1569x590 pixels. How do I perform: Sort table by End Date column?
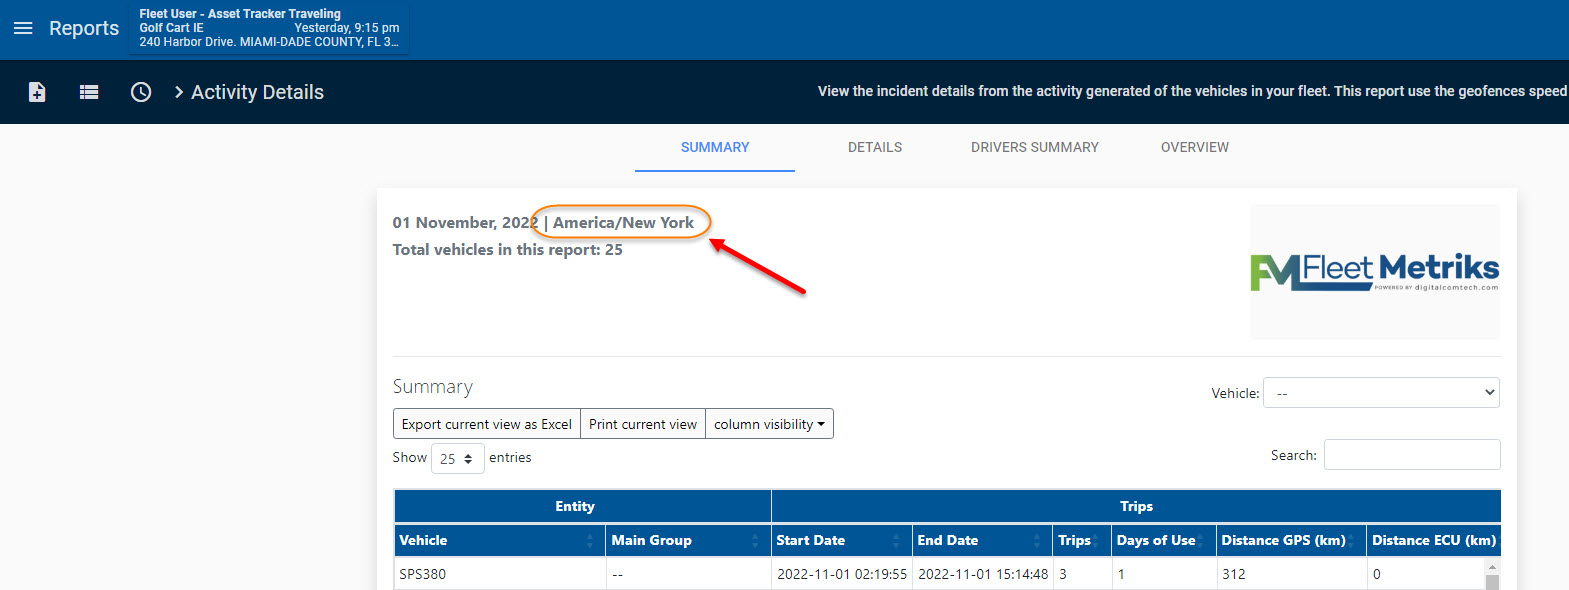tap(980, 541)
